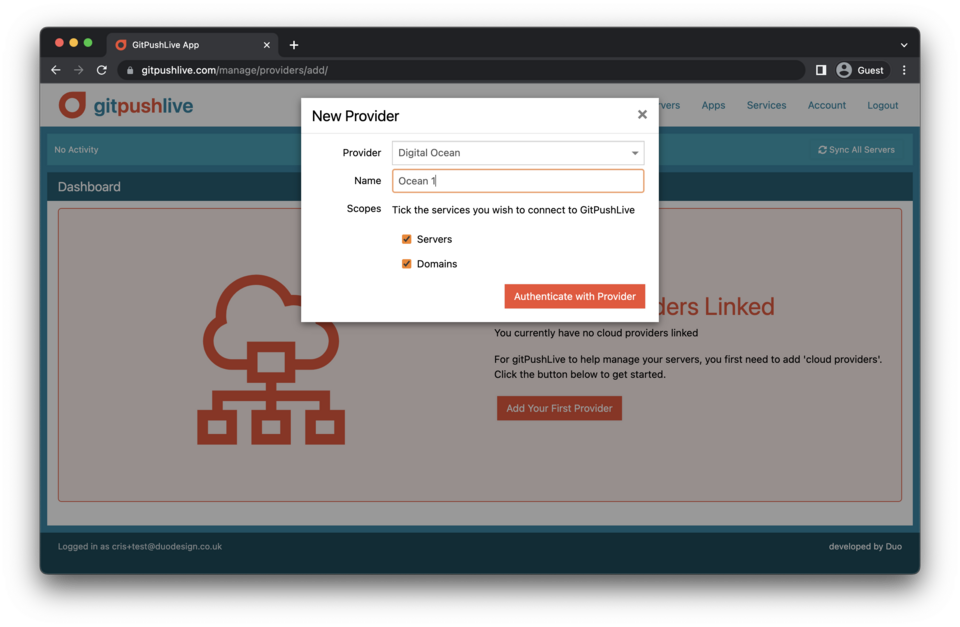Reload the page with the refresh icon

[102, 70]
